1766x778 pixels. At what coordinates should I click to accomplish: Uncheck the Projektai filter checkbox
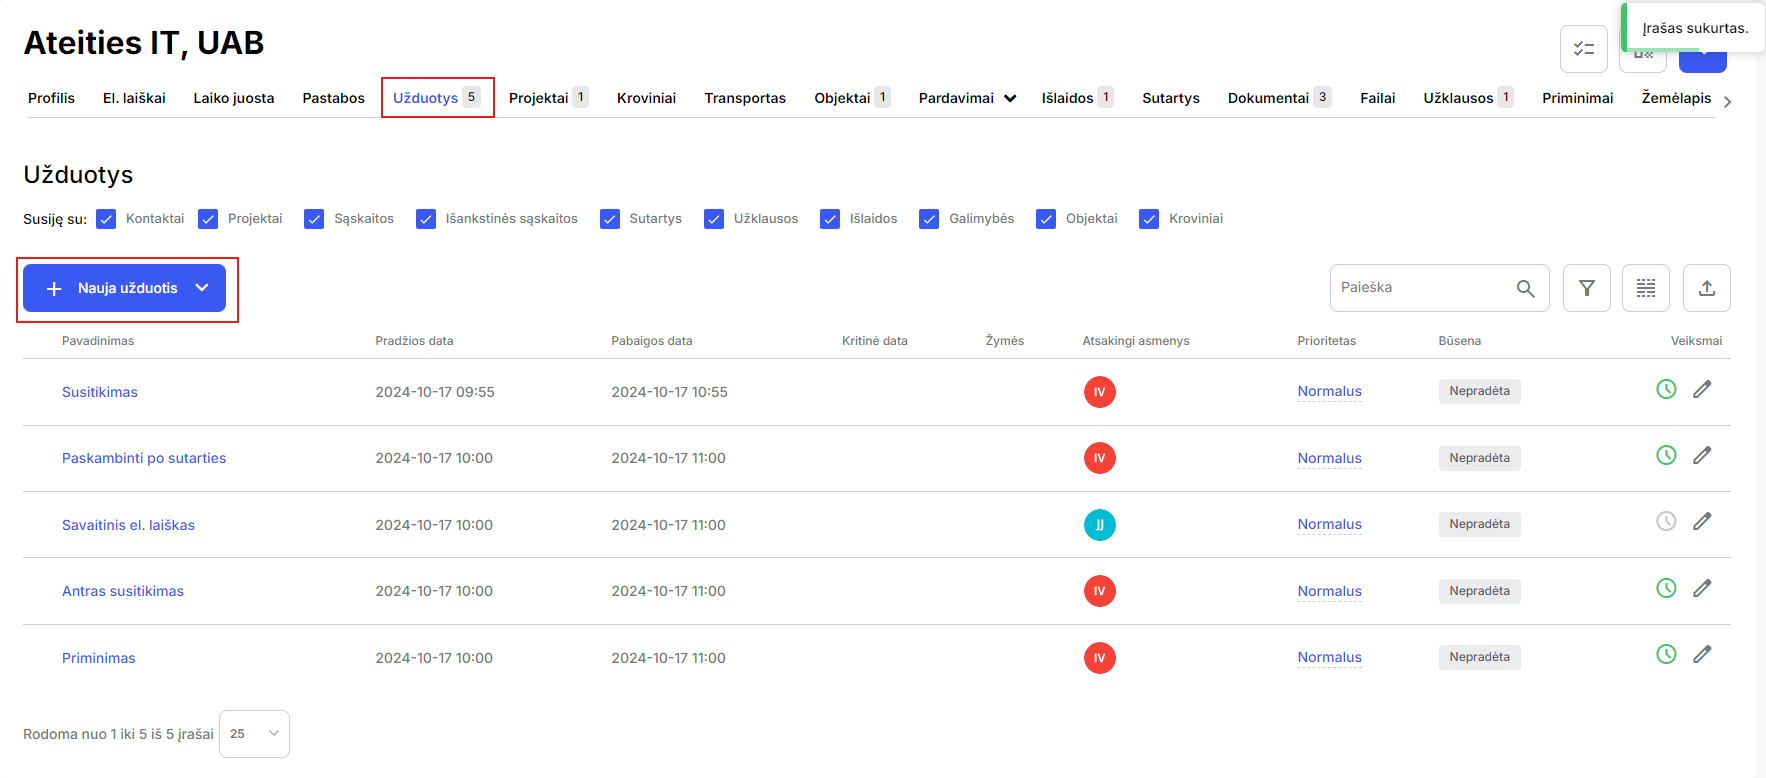(208, 219)
